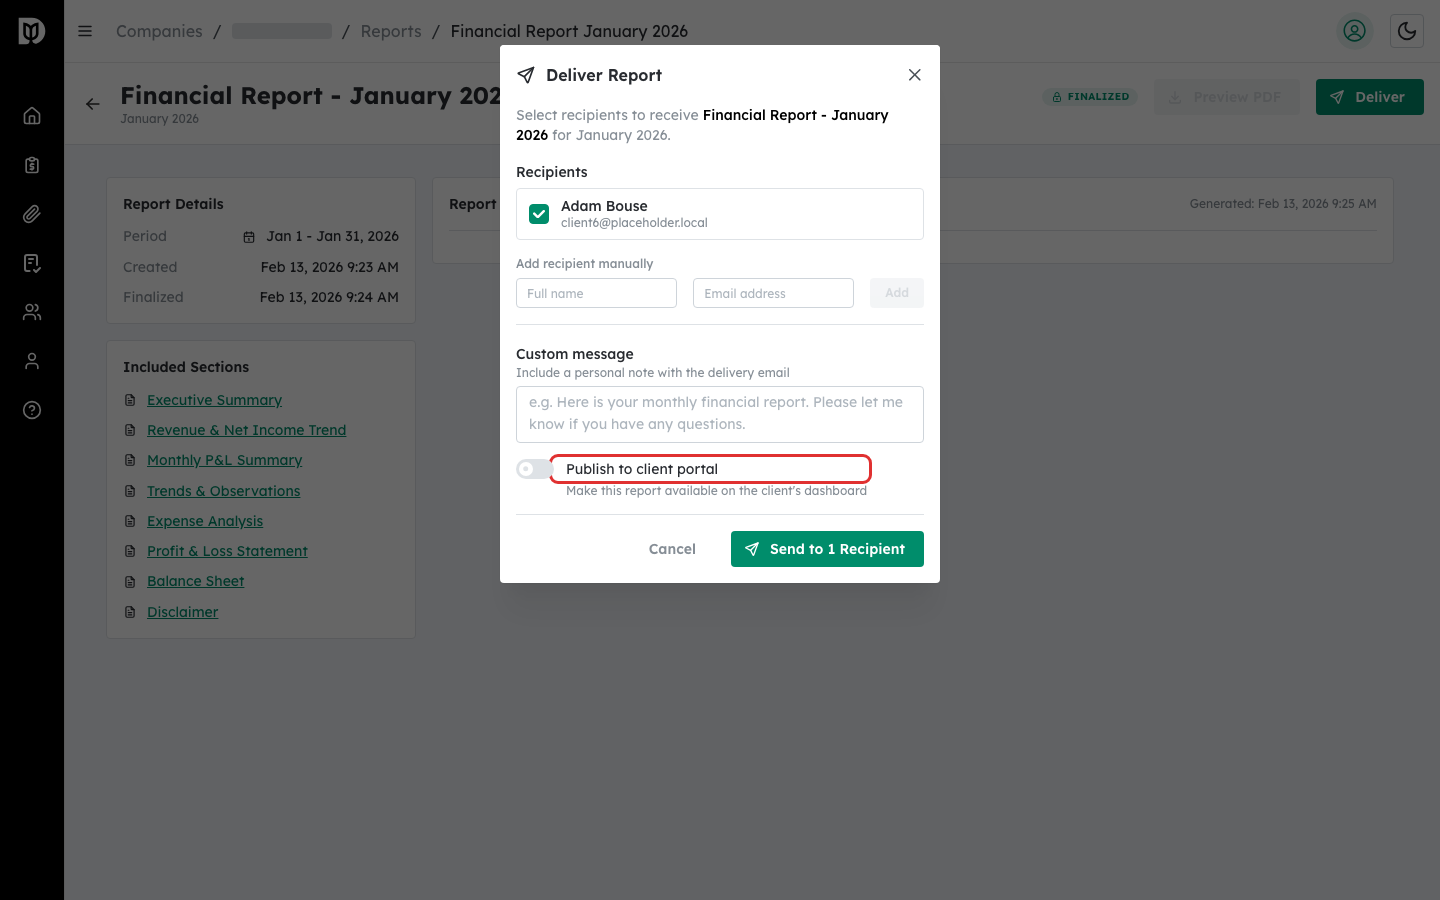This screenshot has width=1440, height=900.
Task: Open the user account icon in top bar
Action: [x=1355, y=31]
